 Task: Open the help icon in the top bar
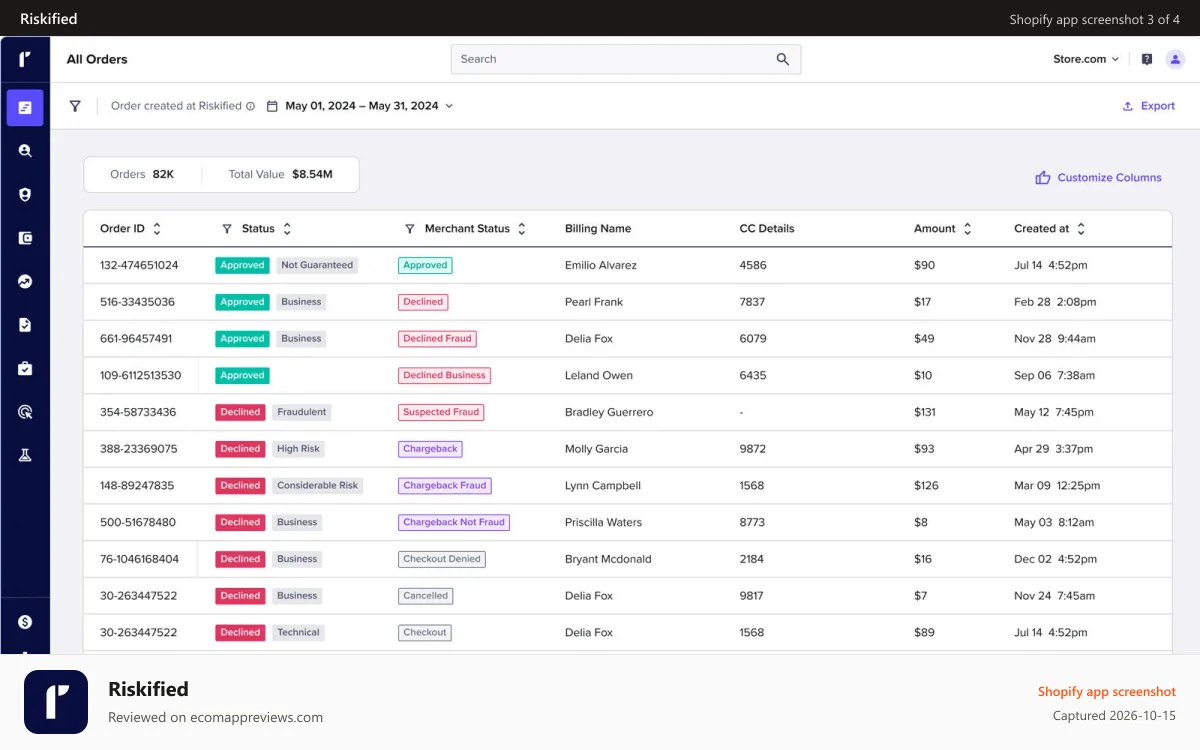tap(1147, 59)
